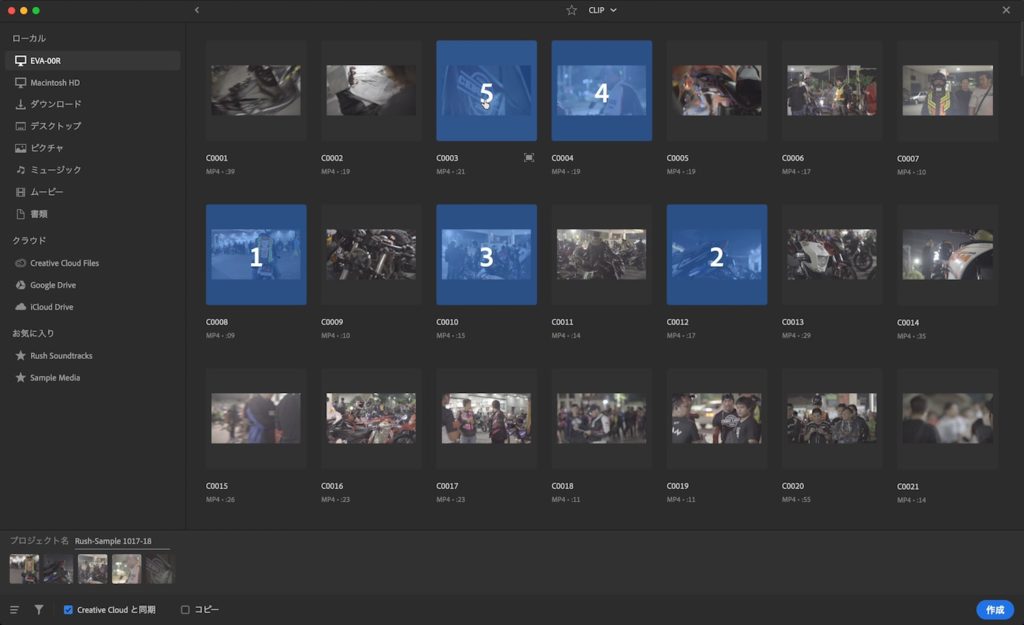
Task: Click the film icon beside ムービー
Action: (20, 192)
